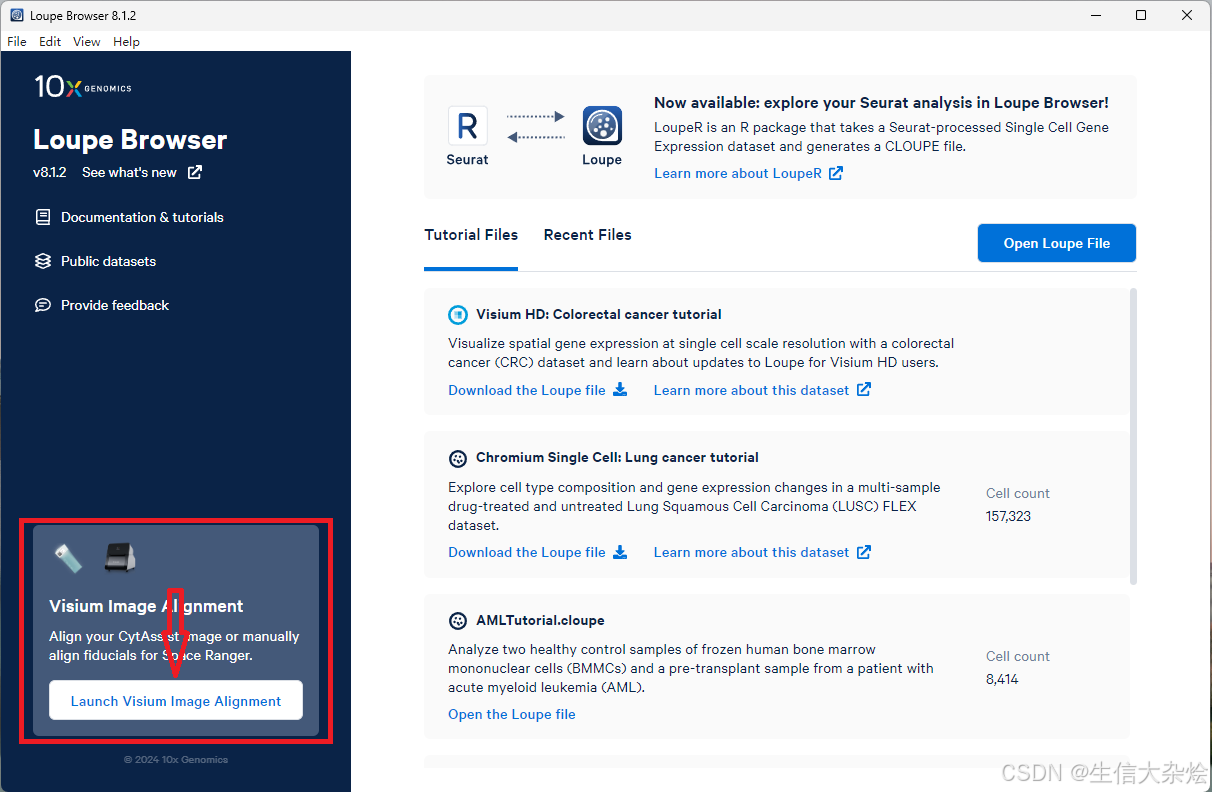Viewport: 1212px width, 792px height.
Task: Click the Public datasets stack icon
Action: pyautogui.click(x=42, y=261)
